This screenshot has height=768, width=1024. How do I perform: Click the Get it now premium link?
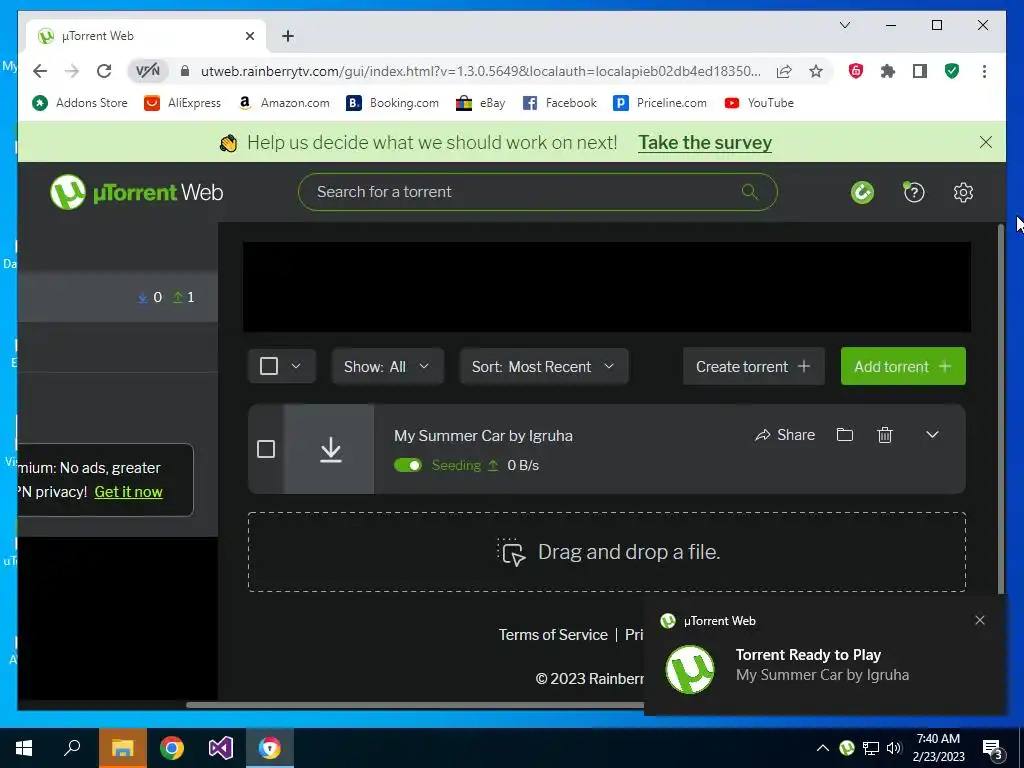[x=129, y=492]
